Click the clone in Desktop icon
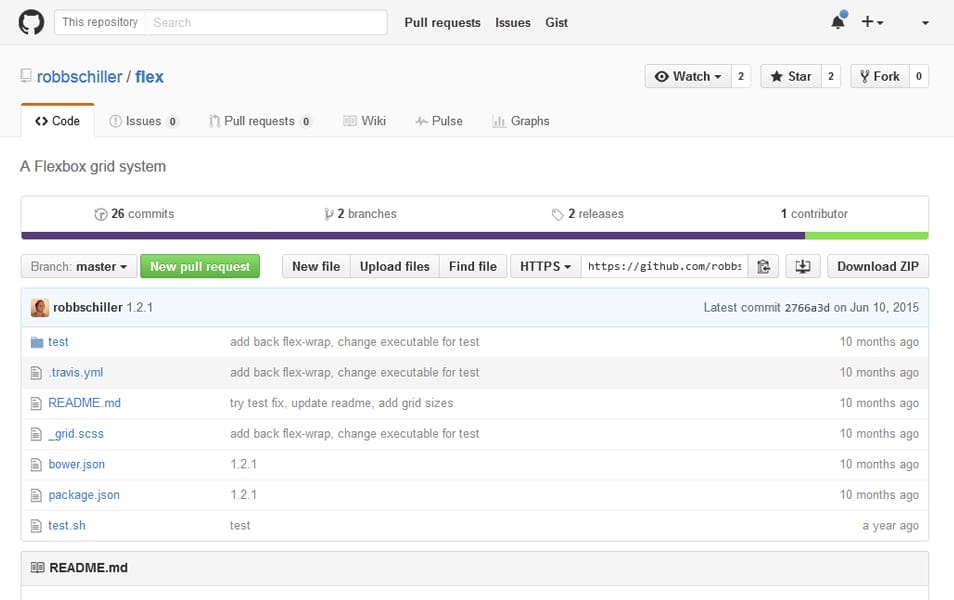The image size is (954, 600). click(x=803, y=267)
